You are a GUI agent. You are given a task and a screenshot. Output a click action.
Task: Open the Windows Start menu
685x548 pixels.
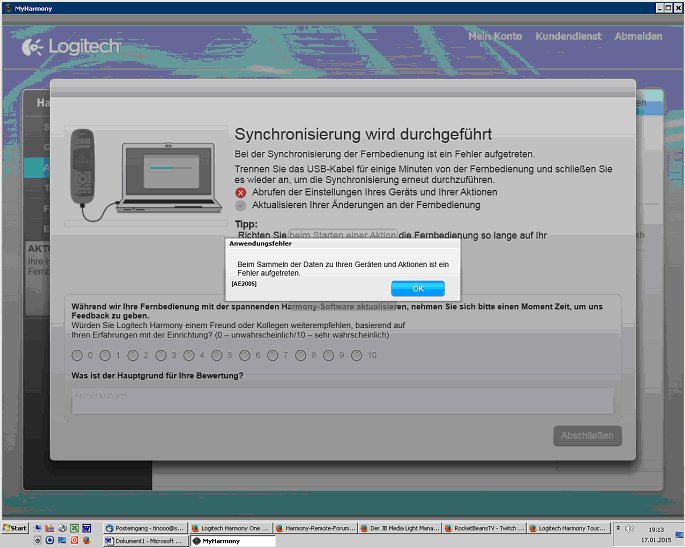pos(15,527)
